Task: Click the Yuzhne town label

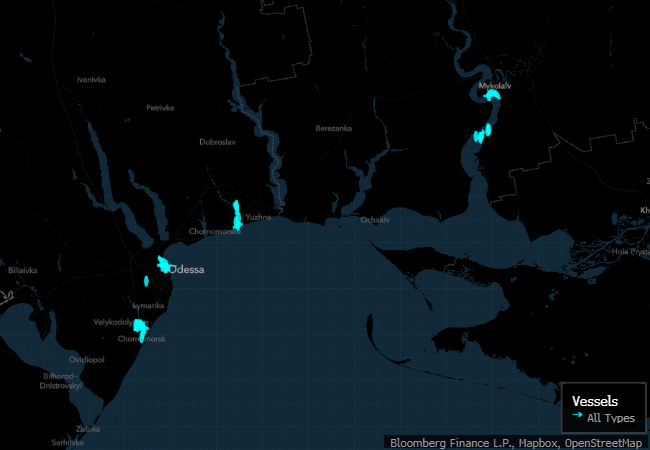Action: point(258,217)
